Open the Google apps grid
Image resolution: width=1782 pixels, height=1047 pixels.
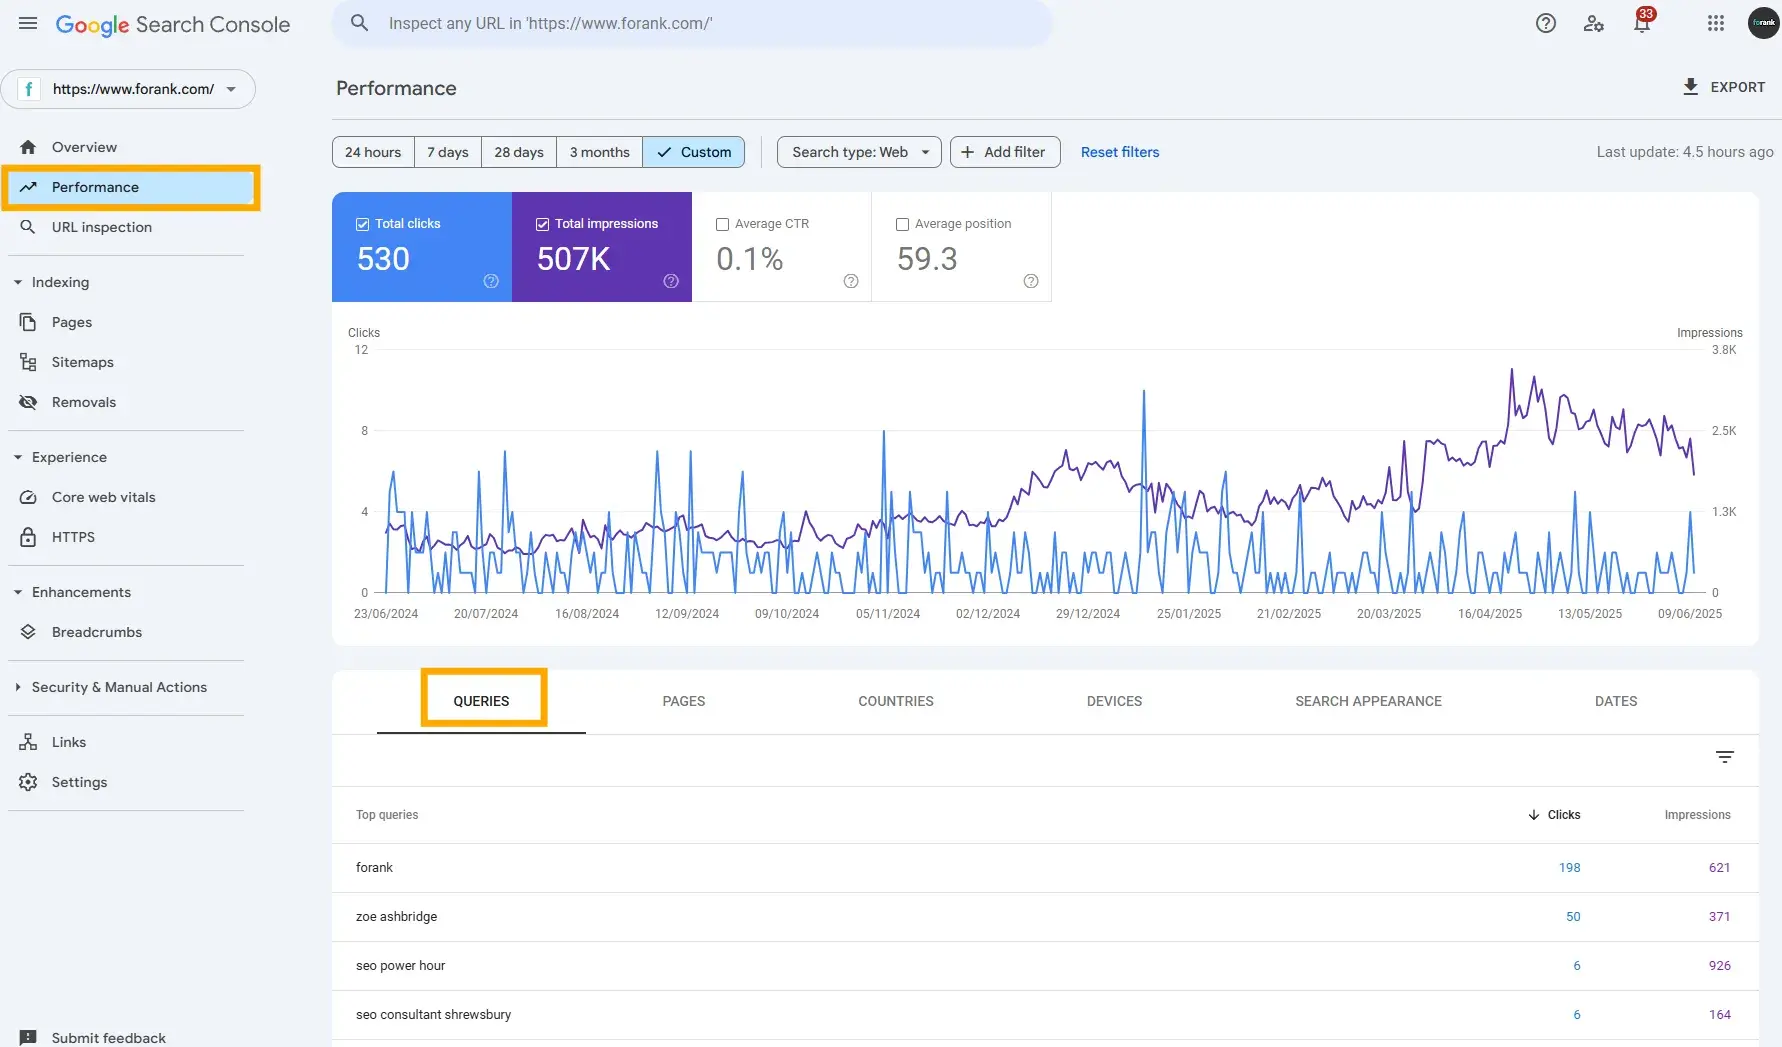[1716, 23]
